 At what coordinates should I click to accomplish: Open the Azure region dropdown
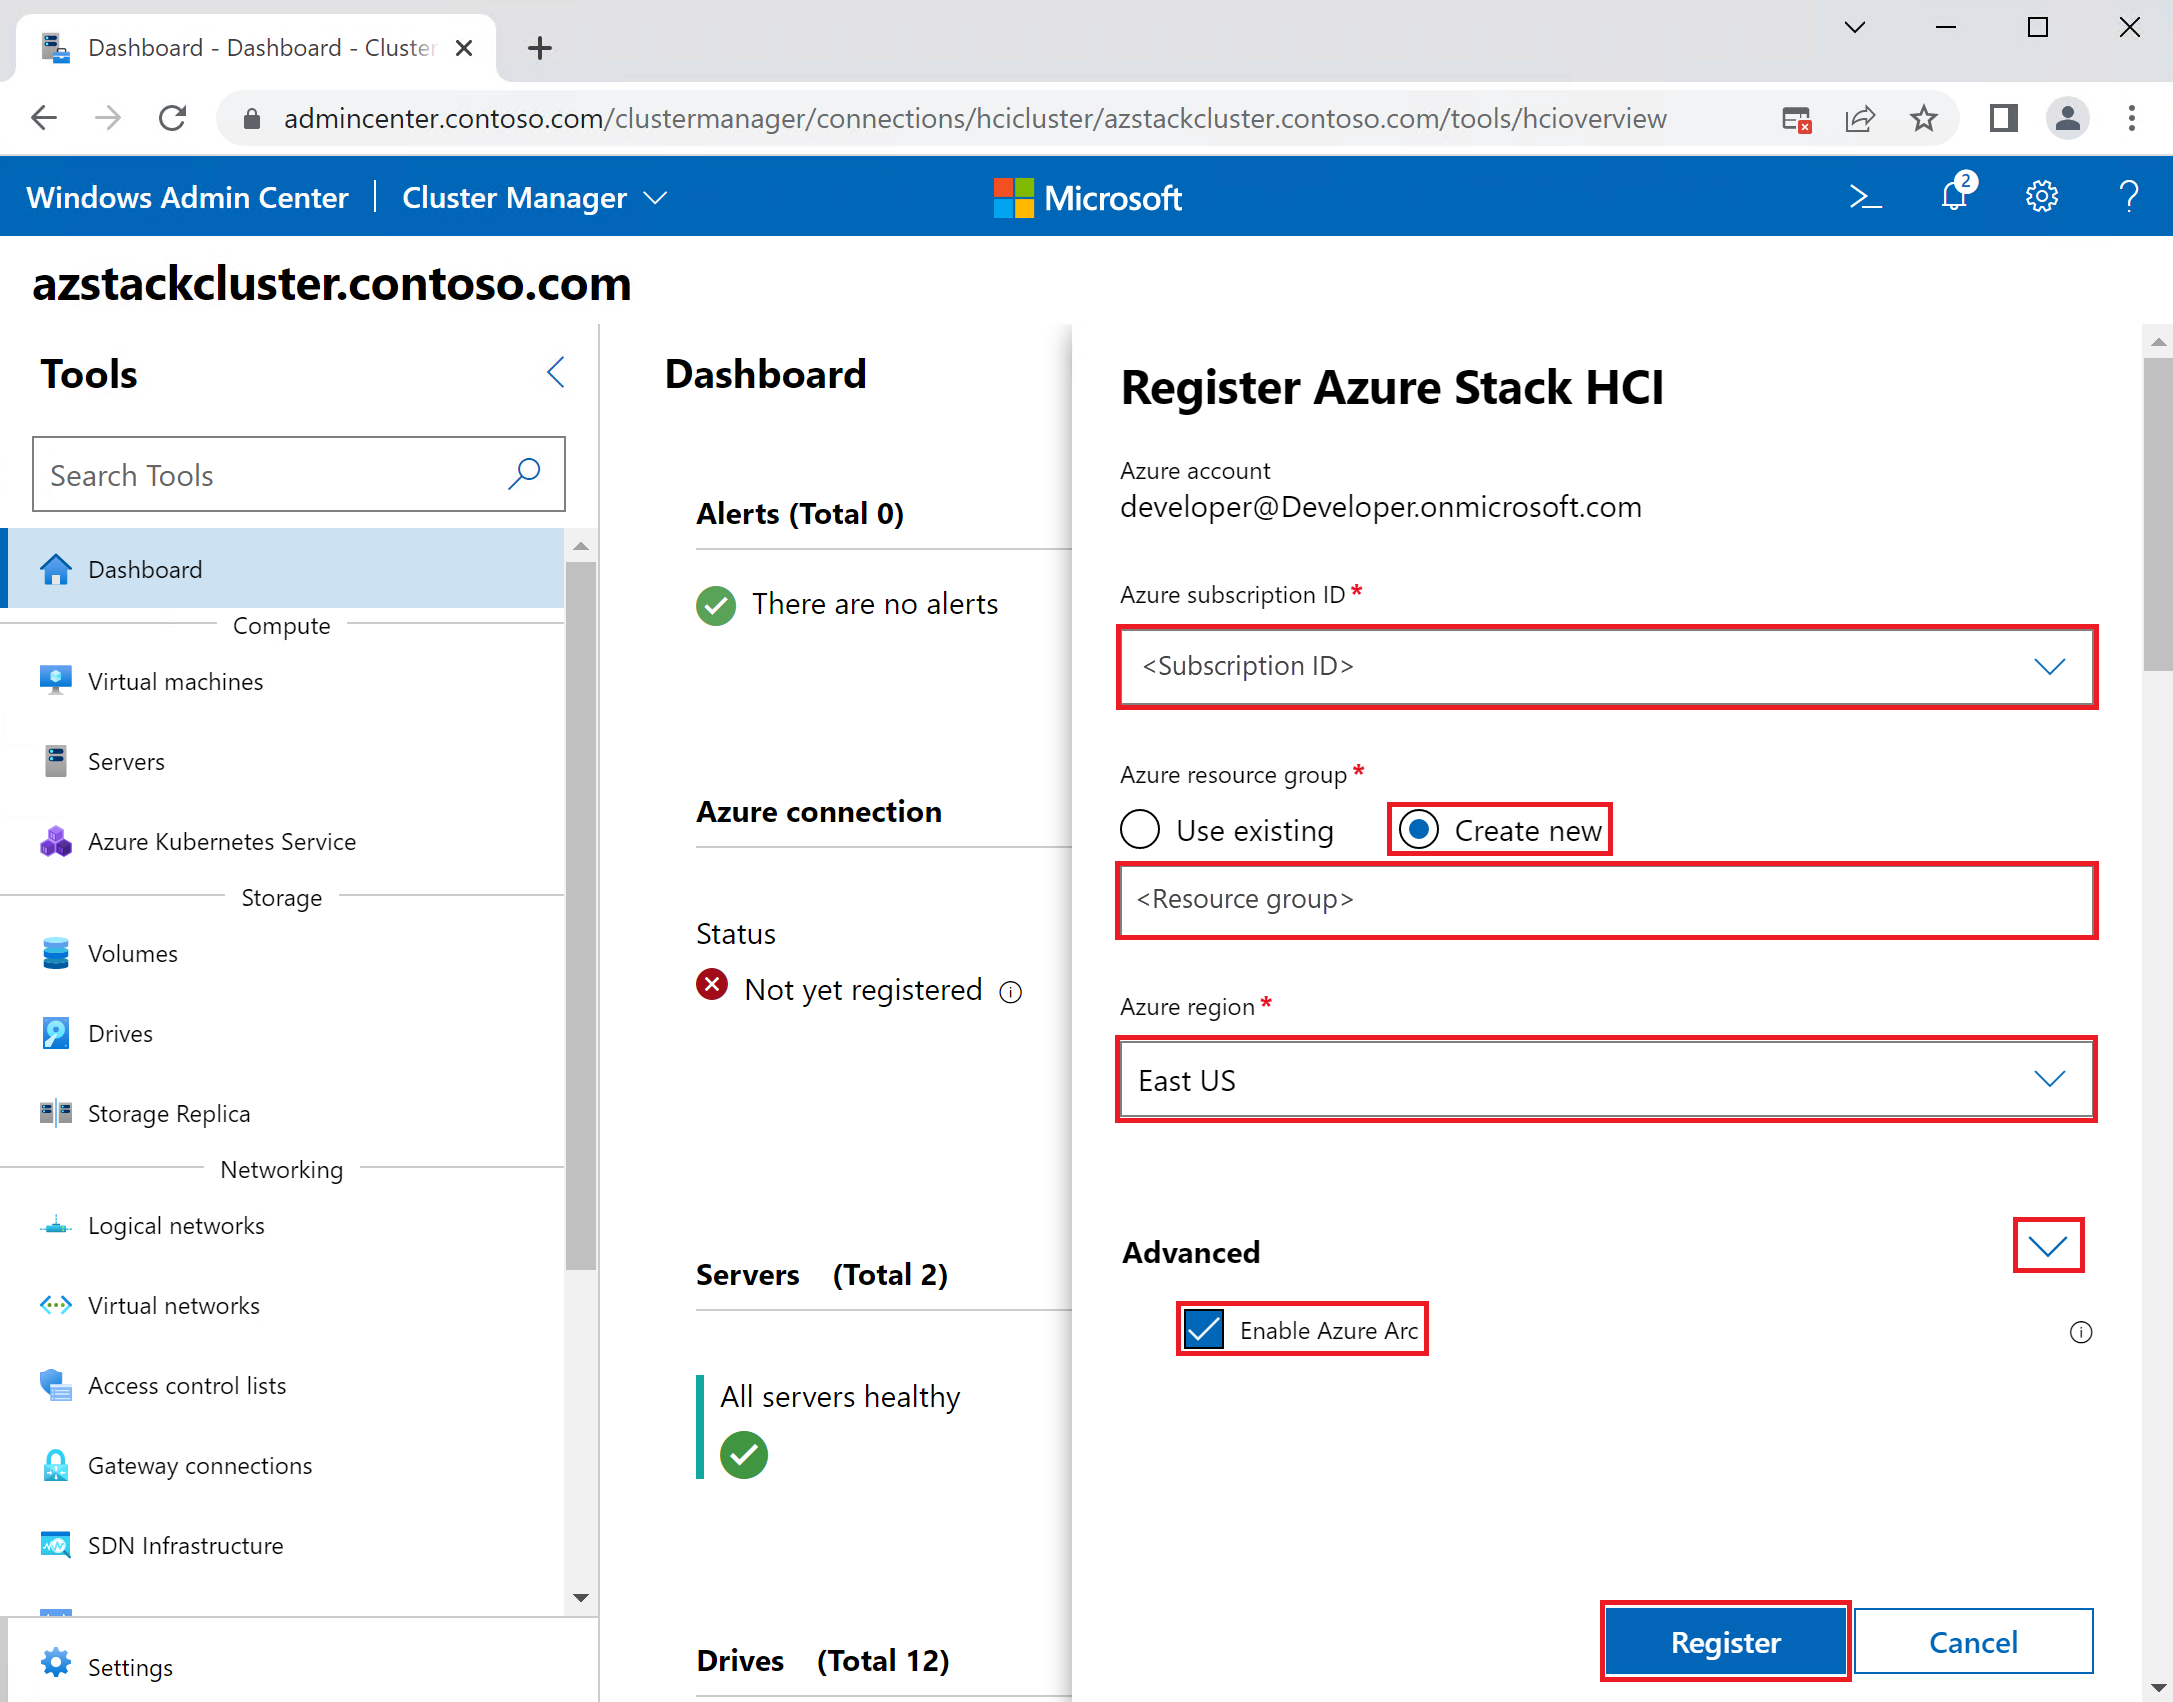[1606, 1079]
